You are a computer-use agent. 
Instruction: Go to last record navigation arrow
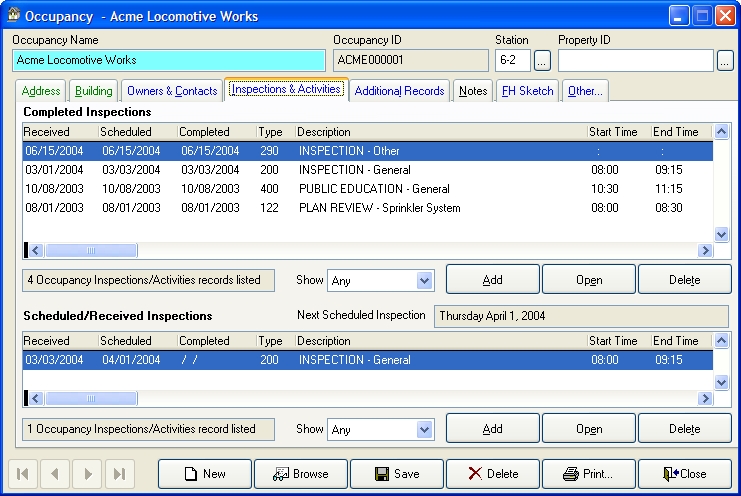pyautogui.click(x=120, y=474)
